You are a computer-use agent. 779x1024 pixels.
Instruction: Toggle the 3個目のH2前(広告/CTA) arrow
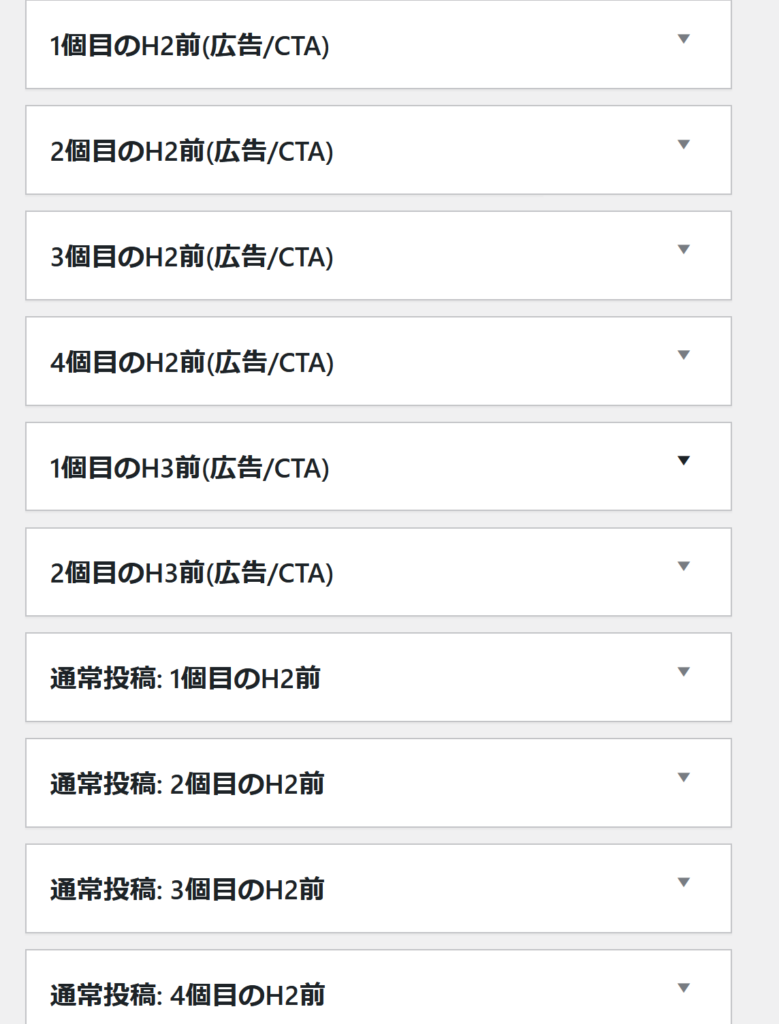(684, 250)
